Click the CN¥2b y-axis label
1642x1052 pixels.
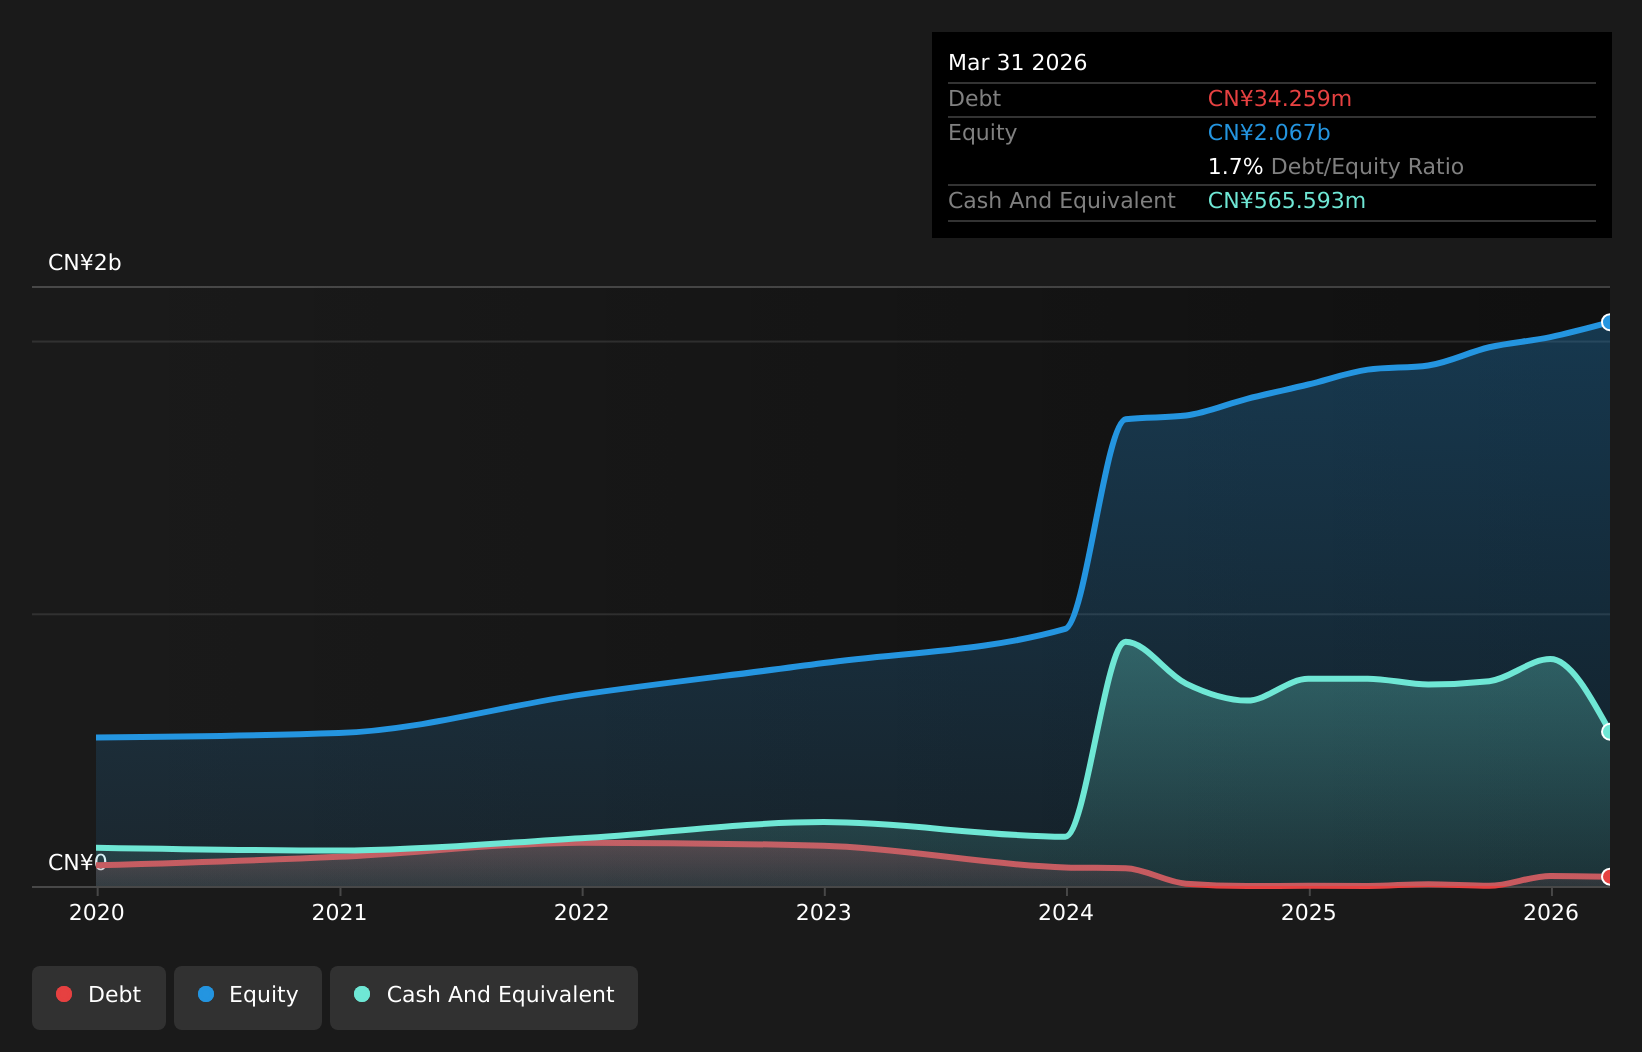point(85,263)
